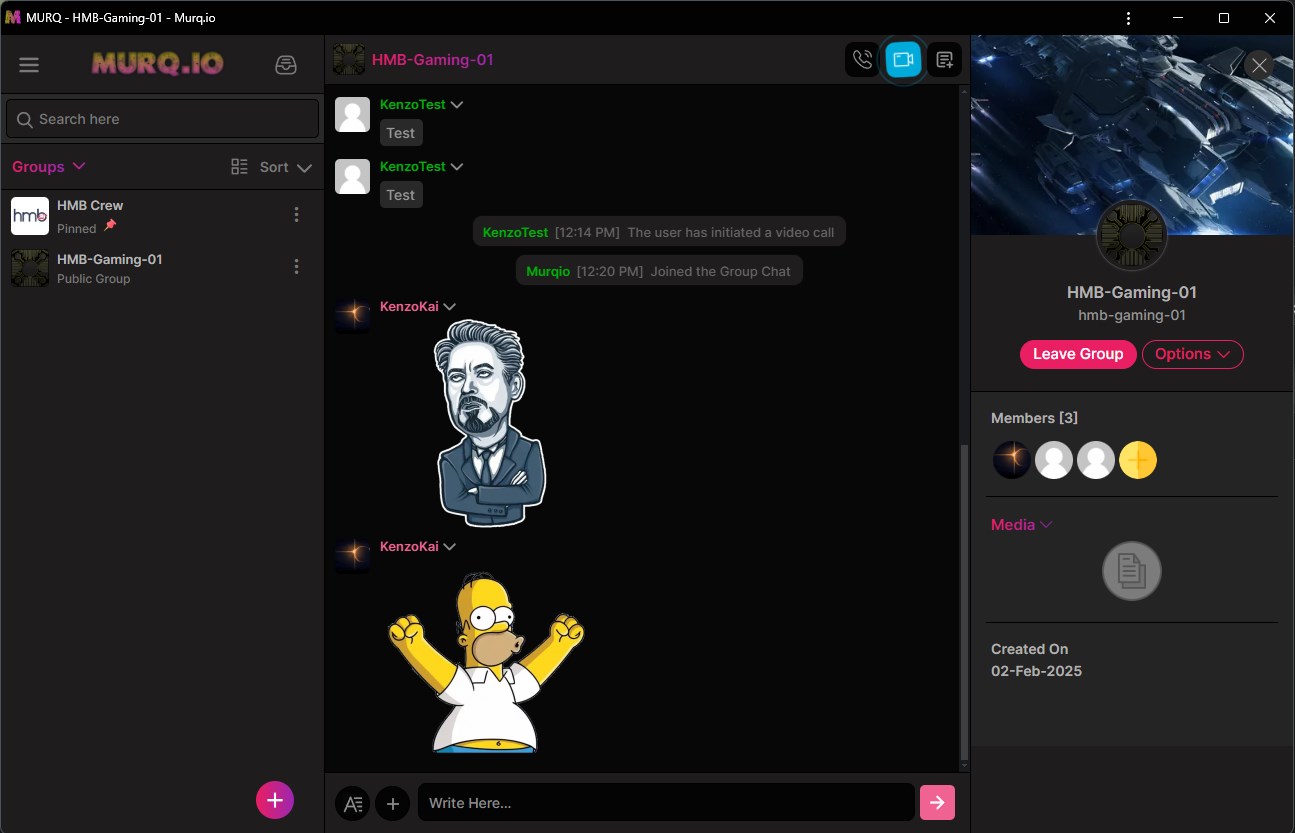1295x833 pixels.
Task: Add a member with yellow plus
Action: point(1138,460)
